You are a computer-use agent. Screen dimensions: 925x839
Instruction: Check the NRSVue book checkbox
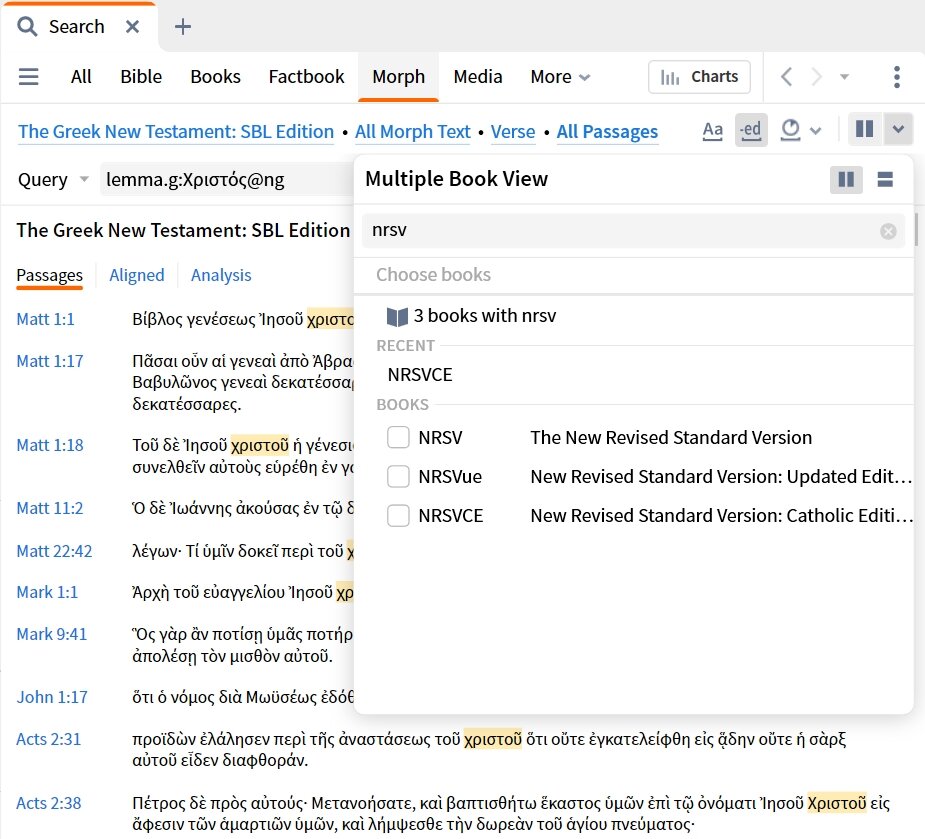click(x=398, y=476)
